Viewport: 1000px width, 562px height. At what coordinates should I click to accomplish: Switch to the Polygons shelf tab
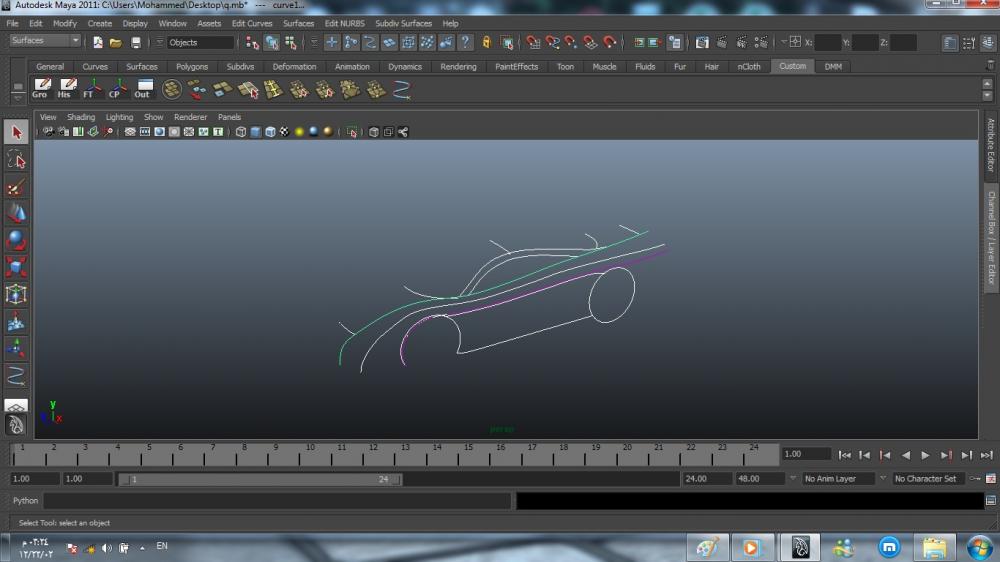(x=192, y=67)
